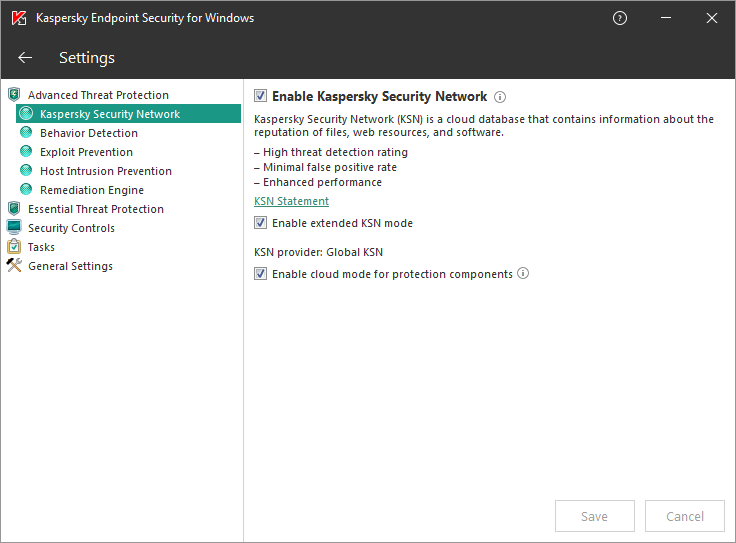The image size is (736, 543).
Task: Click the 'Settings' heading text
Action: [x=86, y=58]
